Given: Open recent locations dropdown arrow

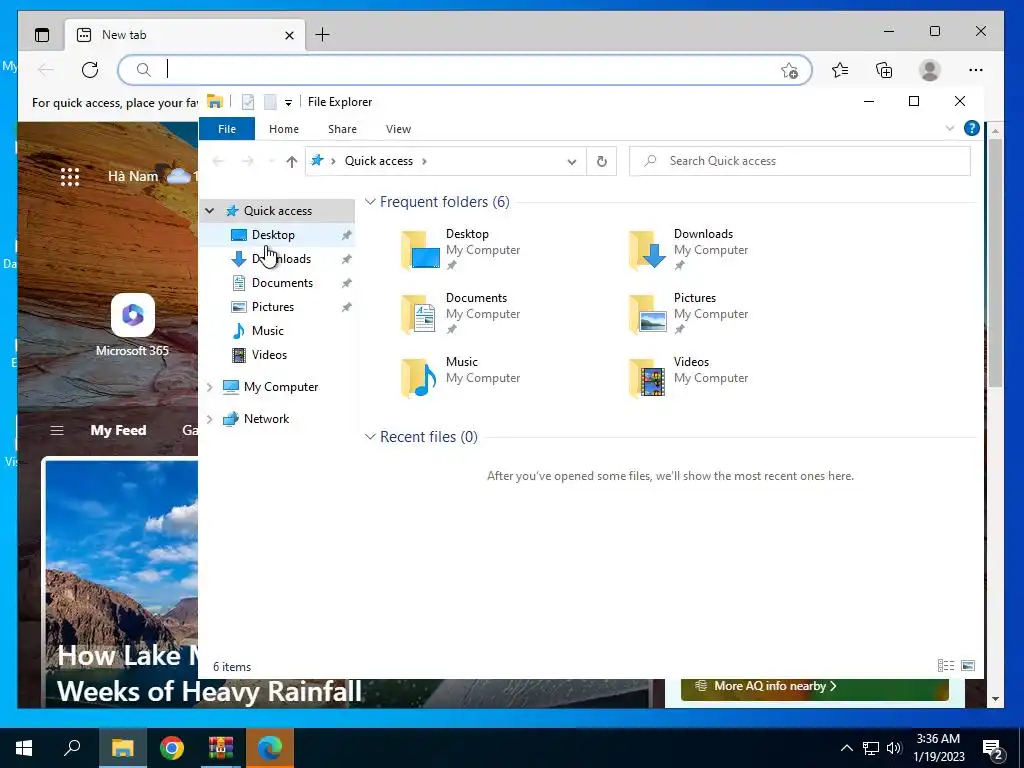Looking at the screenshot, I should point(271,161).
